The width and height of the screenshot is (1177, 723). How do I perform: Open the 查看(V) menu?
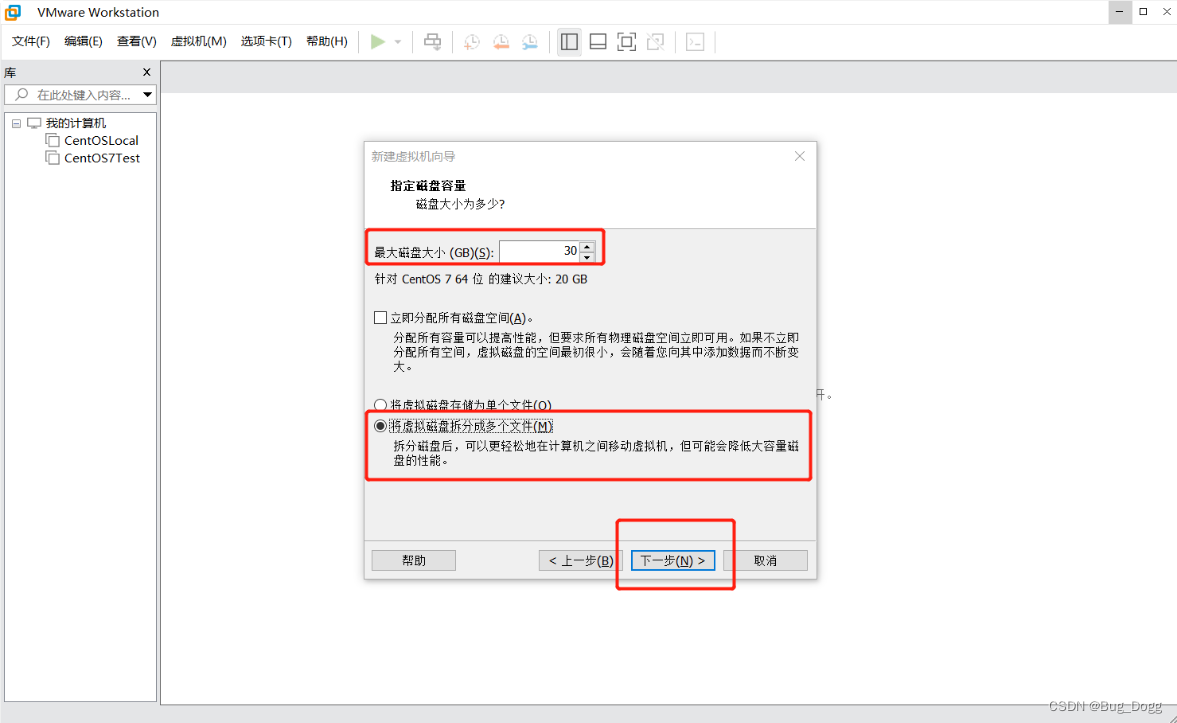pyautogui.click(x=137, y=41)
